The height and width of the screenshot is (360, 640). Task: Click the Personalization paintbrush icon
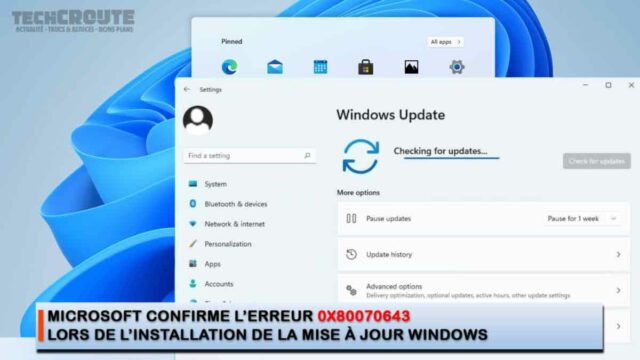[x=193, y=244]
